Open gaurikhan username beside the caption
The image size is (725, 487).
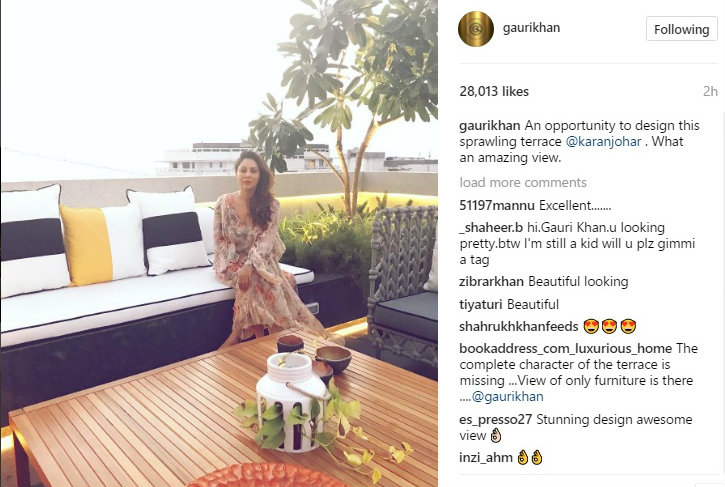pyautogui.click(x=490, y=126)
